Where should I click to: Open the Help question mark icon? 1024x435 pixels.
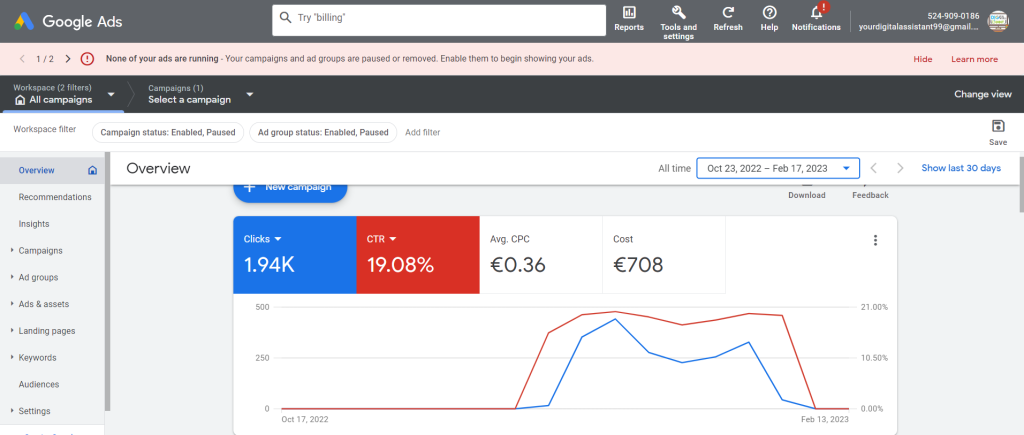pos(769,13)
